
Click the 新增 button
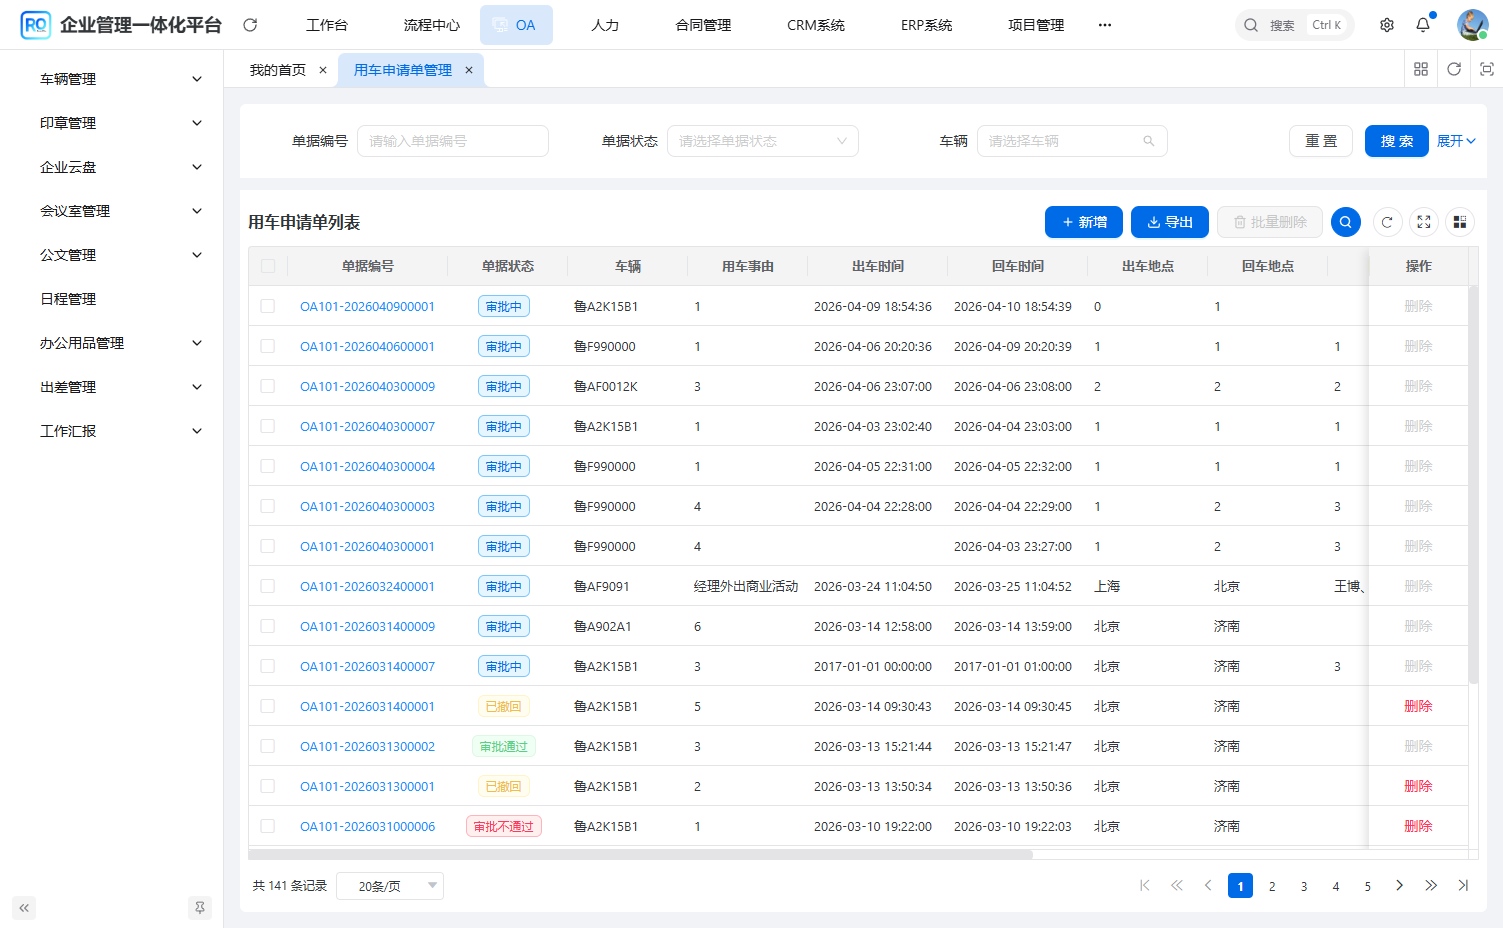[1084, 222]
